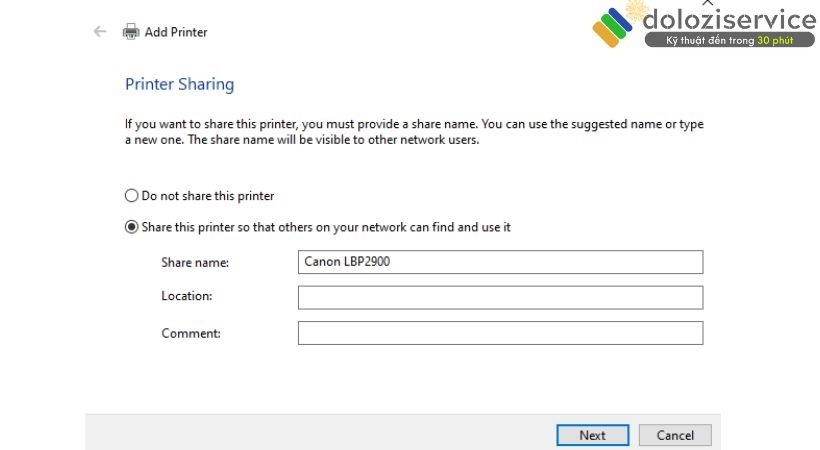Abort setup with the Cancel button
The width and height of the screenshot is (820, 450).
click(x=675, y=435)
